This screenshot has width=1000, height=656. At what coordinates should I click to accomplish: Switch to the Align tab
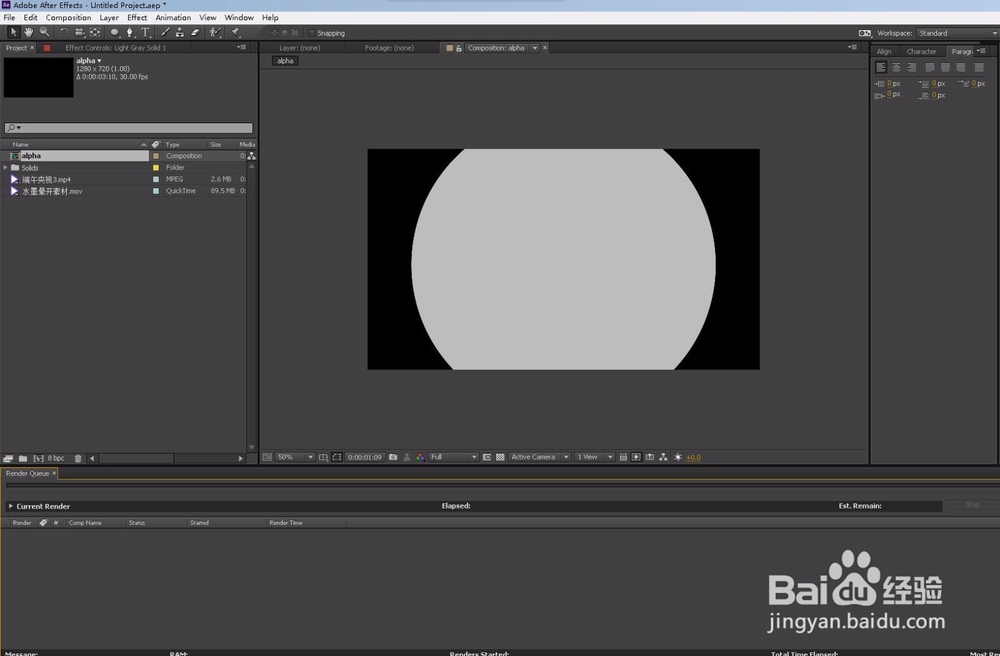coord(884,52)
